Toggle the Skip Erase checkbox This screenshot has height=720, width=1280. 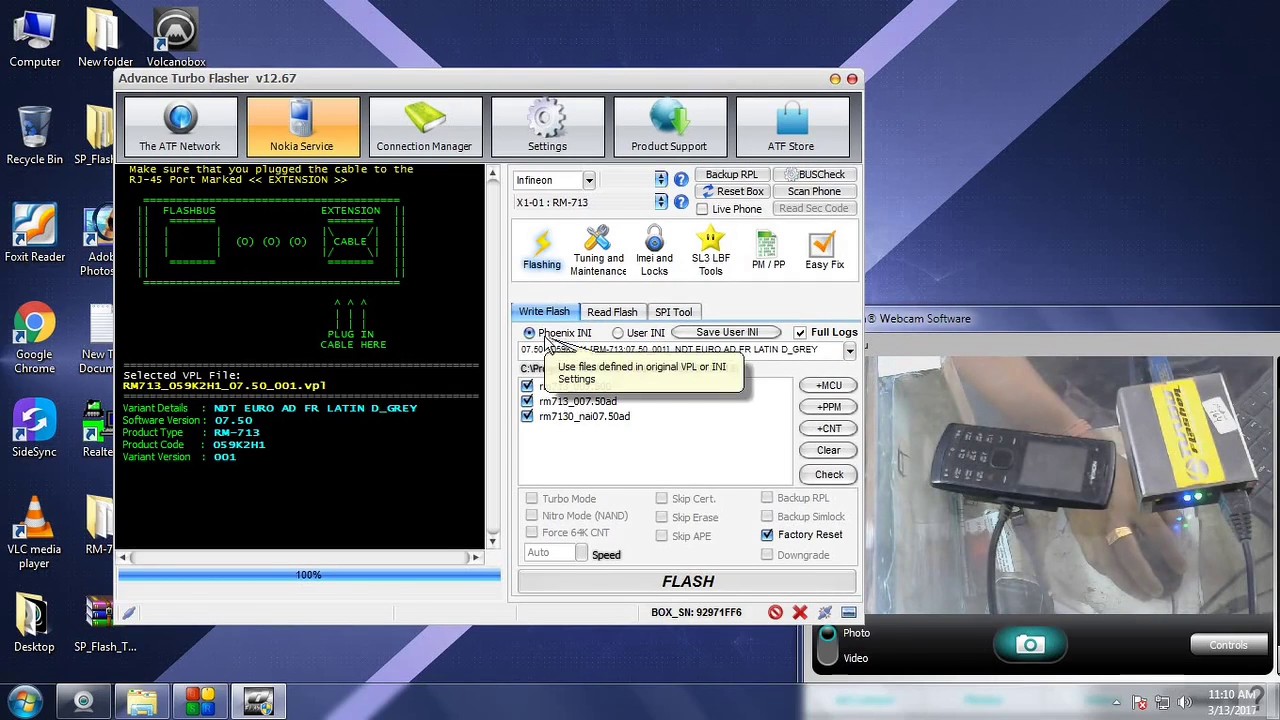click(x=662, y=517)
